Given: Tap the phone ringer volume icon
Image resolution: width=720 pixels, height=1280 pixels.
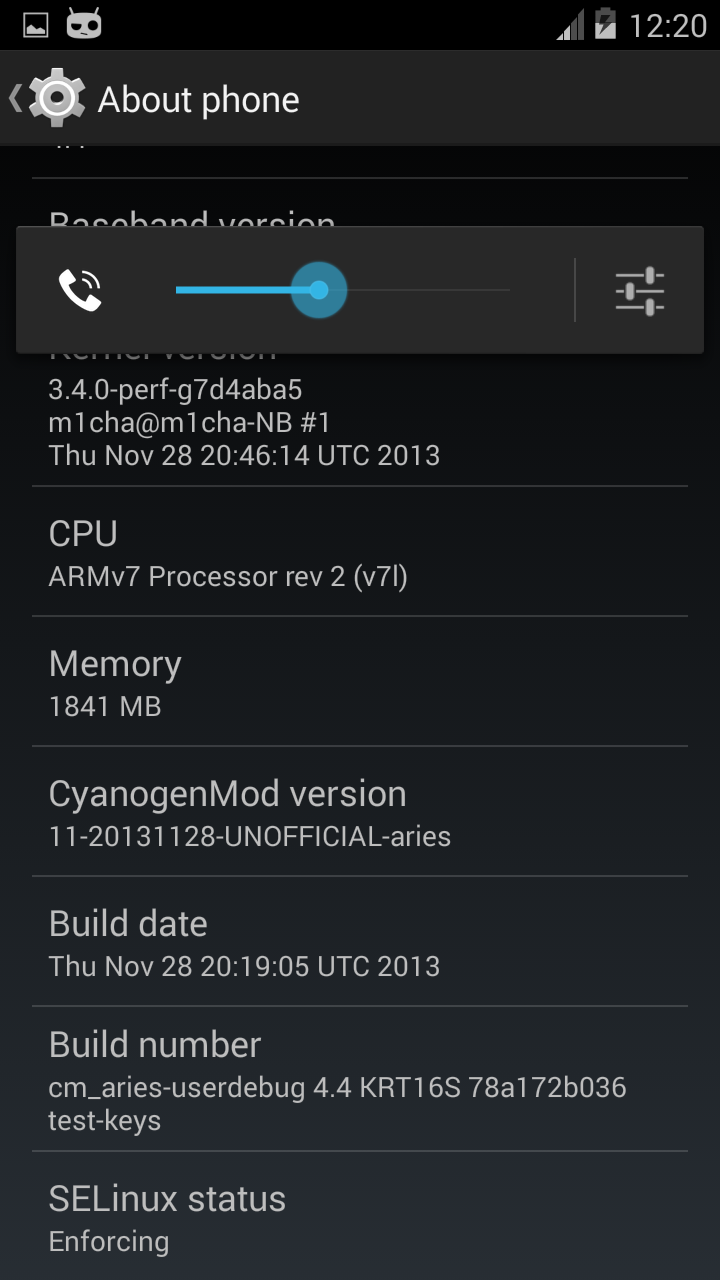Looking at the screenshot, I should pos(80,290).
